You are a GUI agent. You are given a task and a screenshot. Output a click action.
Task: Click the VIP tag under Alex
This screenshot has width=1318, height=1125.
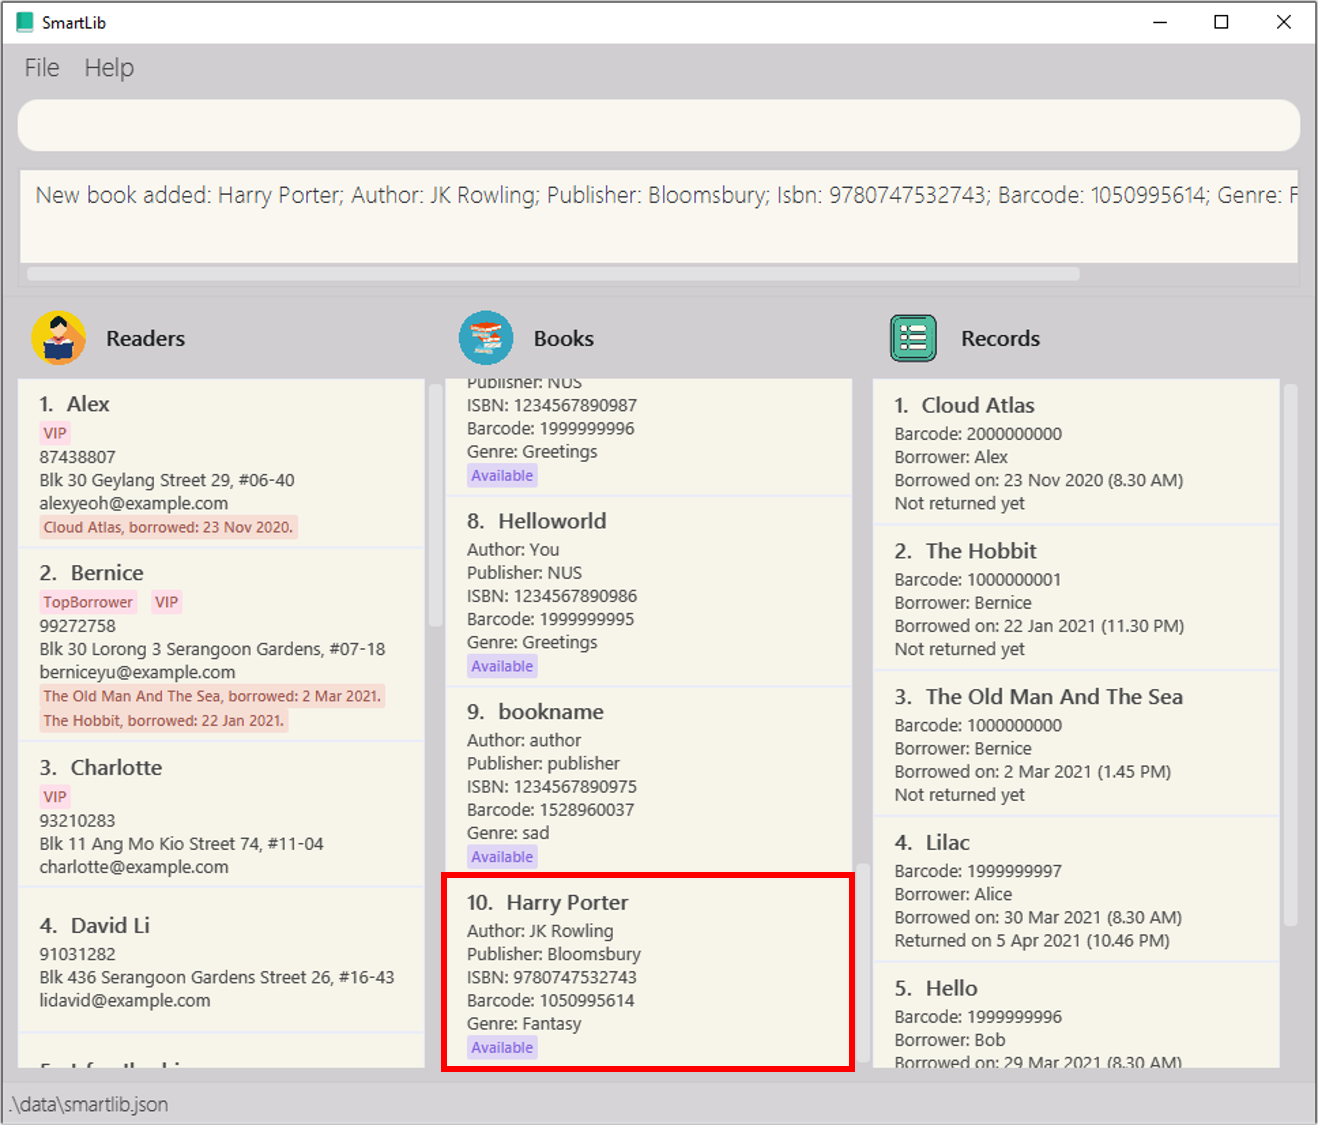tap(55, 433)
